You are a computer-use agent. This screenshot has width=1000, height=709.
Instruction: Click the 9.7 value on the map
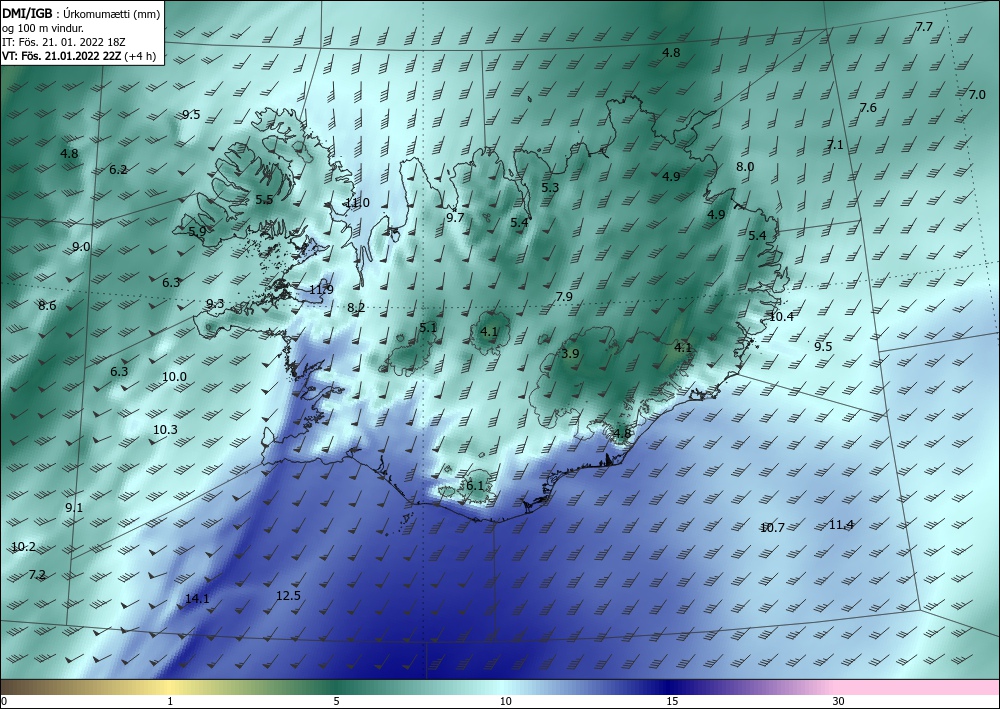455,218
